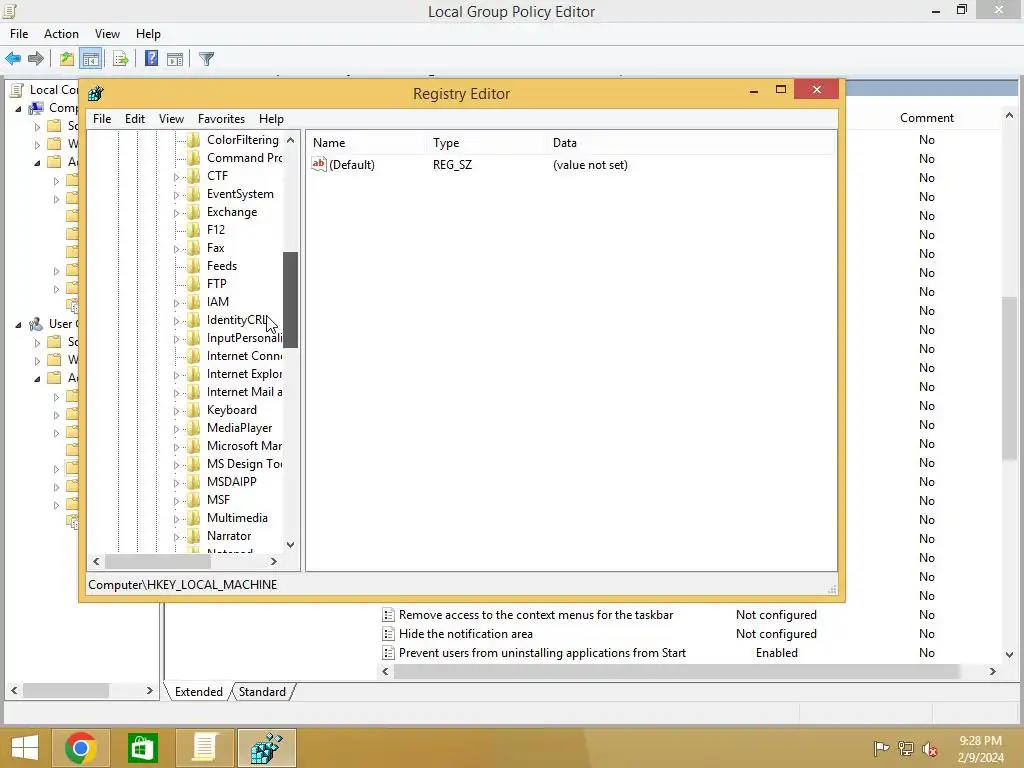Click the Back arrow in Group Policy toolbar
Viewport: 1024px width, 768px height.
click(13, 59)
